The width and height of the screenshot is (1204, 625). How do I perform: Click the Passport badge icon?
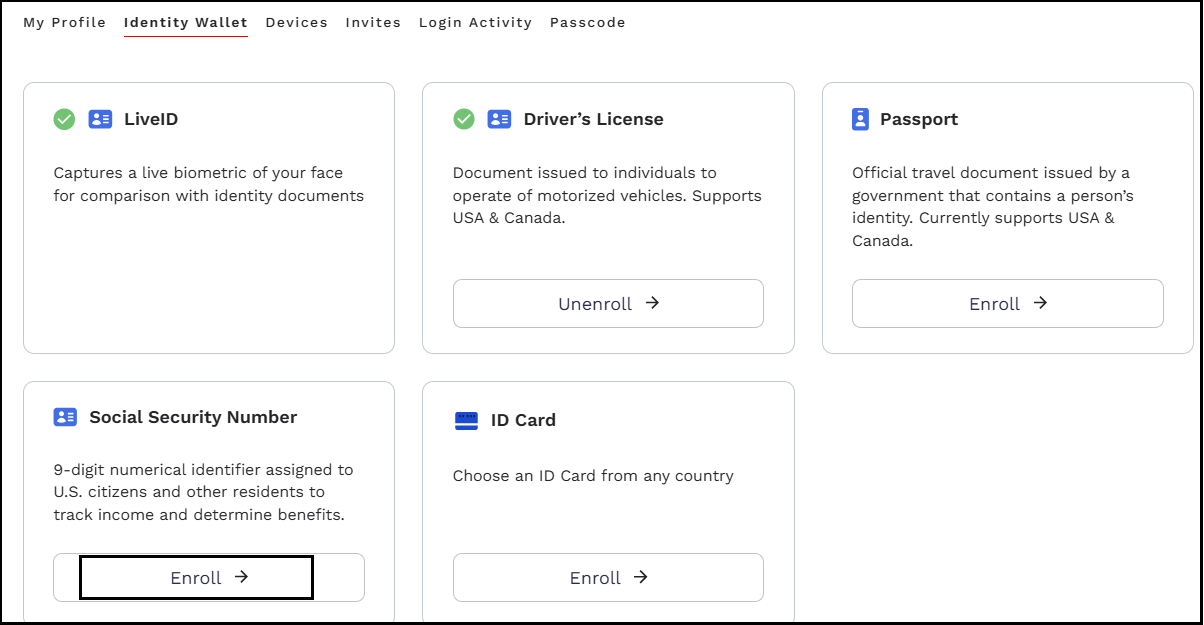tap(860, 119)
